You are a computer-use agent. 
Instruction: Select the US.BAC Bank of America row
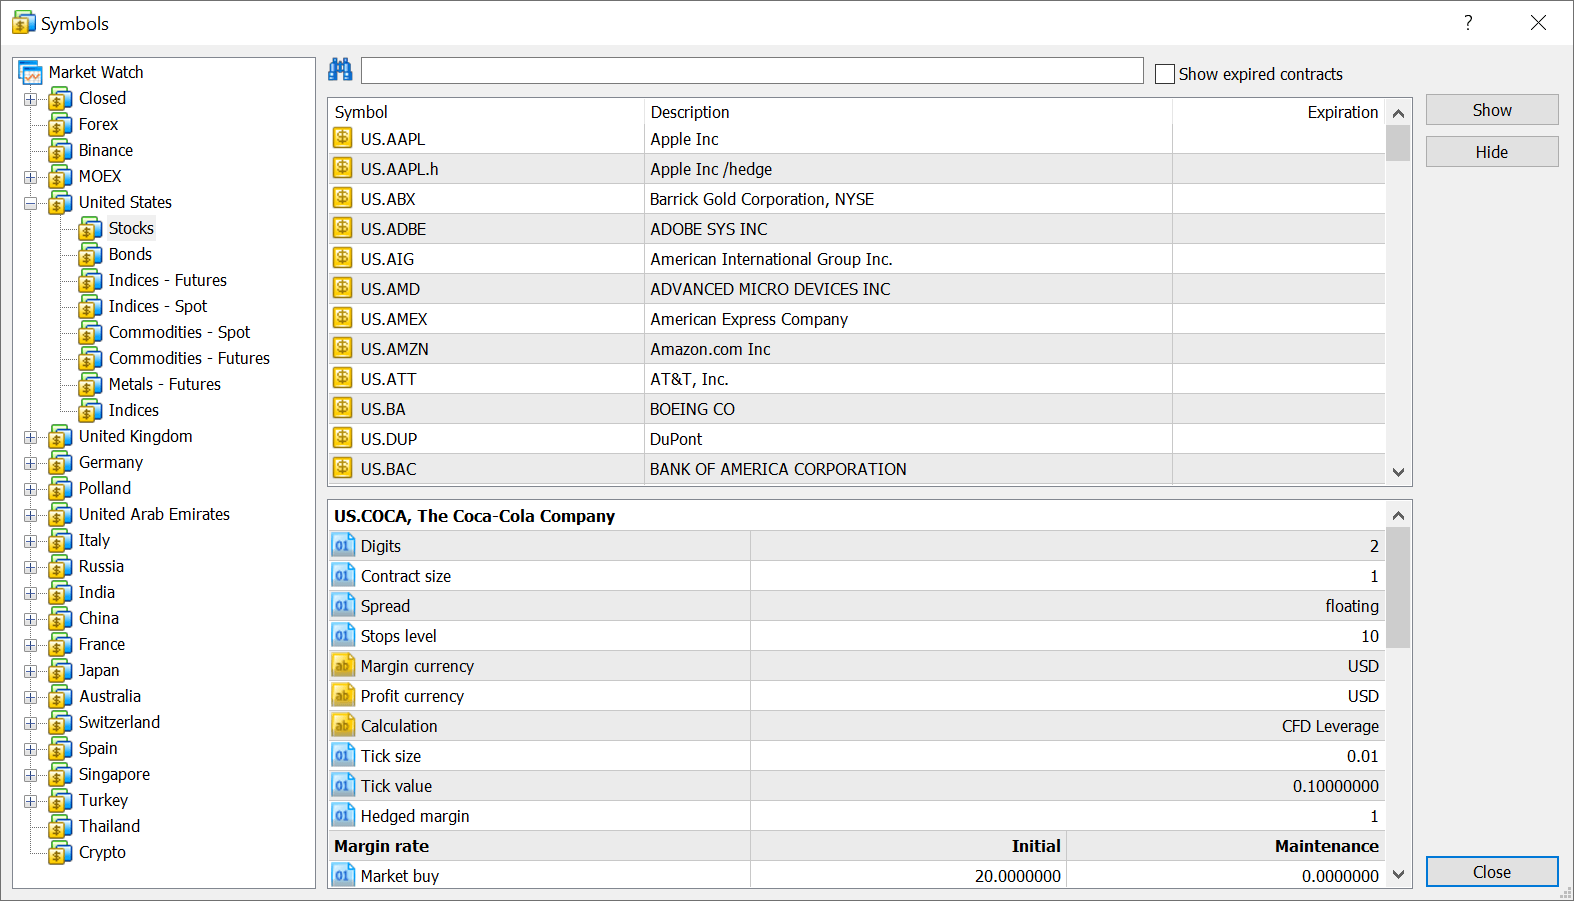click(x=777, y=469)
